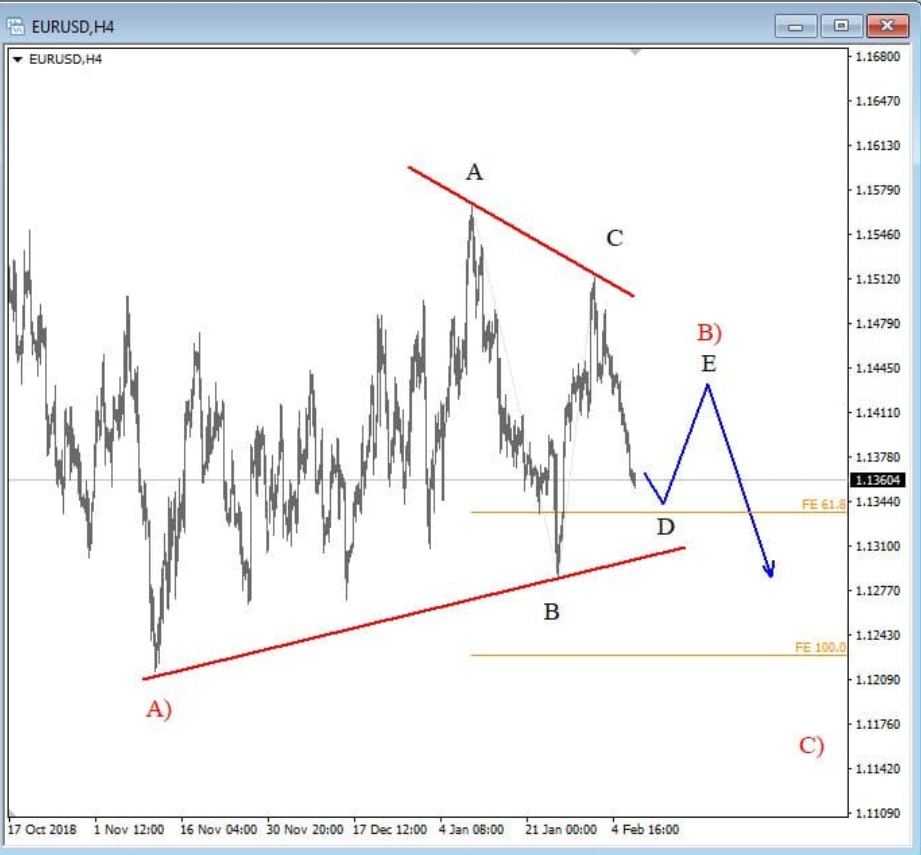Click the black E wave label
This screenshot has width=921, height=855.
click(x=708, y=364)
